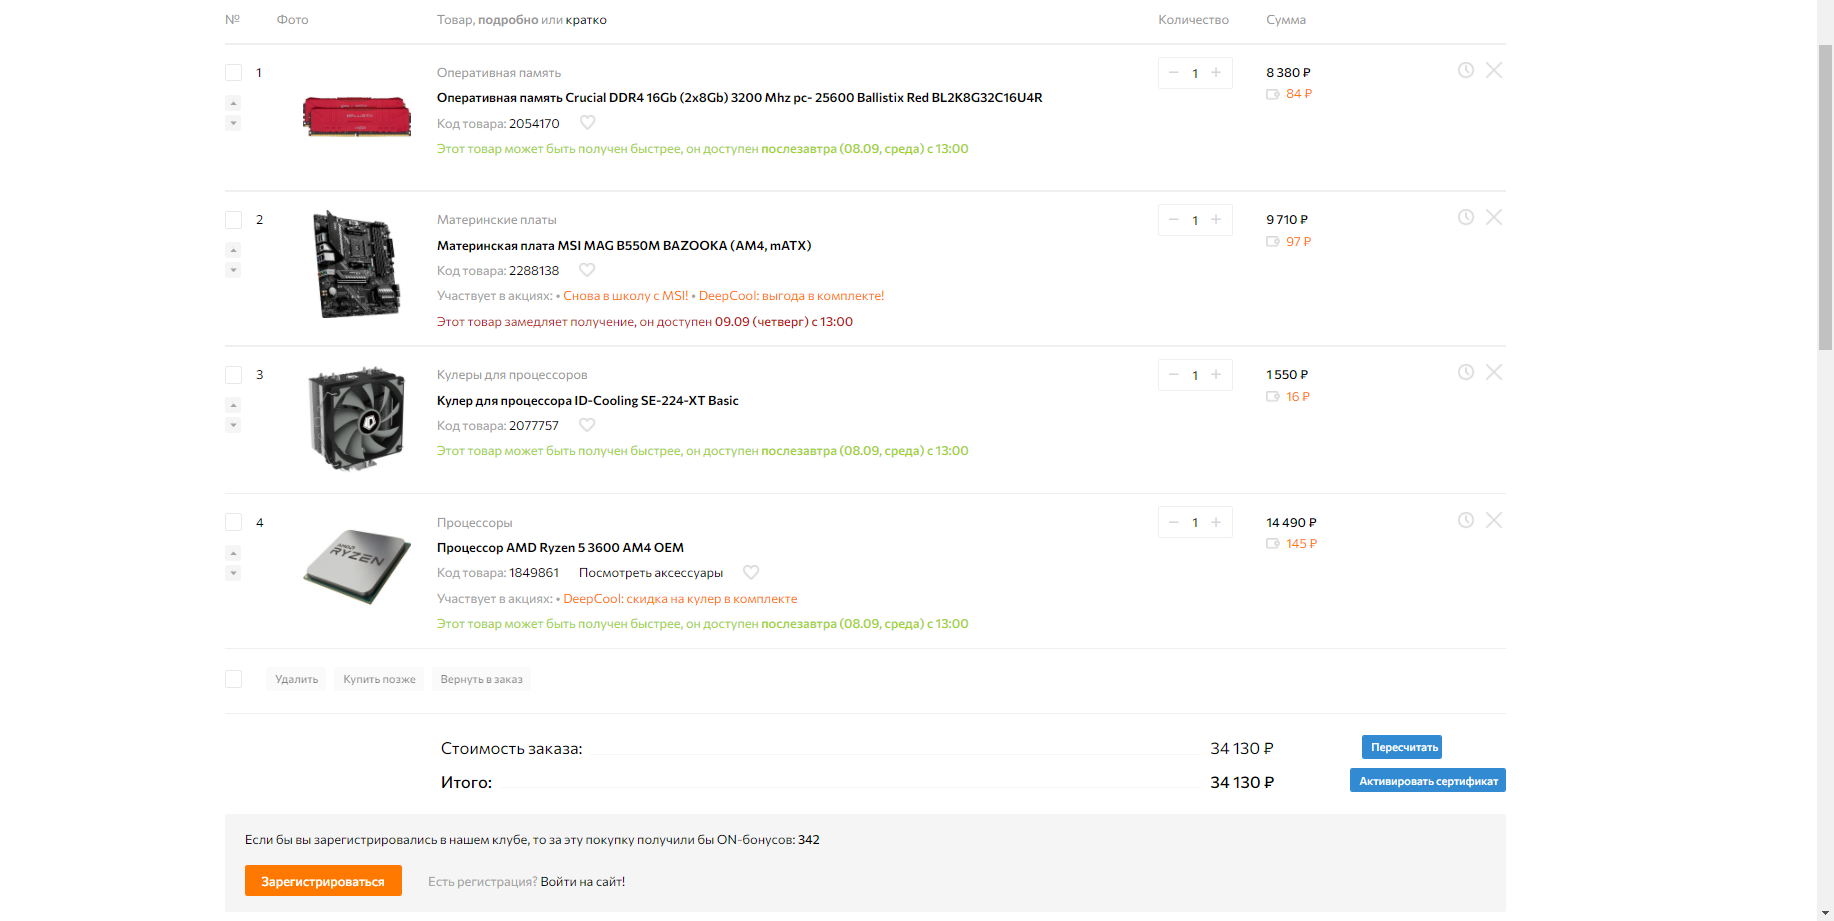The image size is (1834, 921).
Task: Favorite the Ryzen 5 3600 heart icon
Action: [751, 572]
